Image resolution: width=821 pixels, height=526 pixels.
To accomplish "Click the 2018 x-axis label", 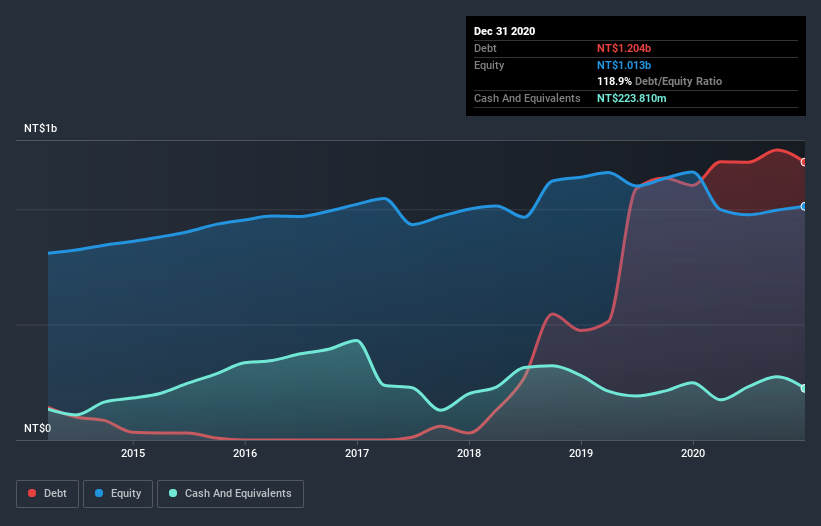I will pos(469,453).
